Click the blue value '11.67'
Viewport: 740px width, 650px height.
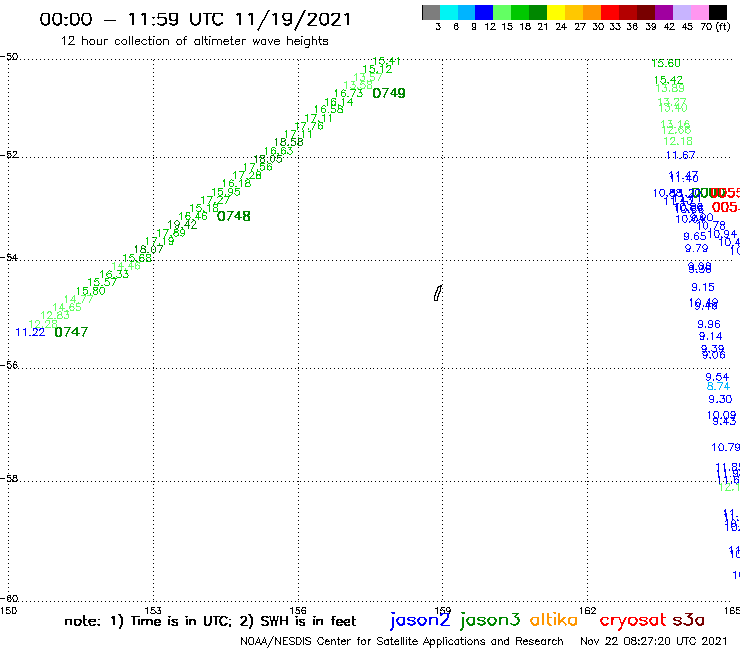(x=681, y=155)
